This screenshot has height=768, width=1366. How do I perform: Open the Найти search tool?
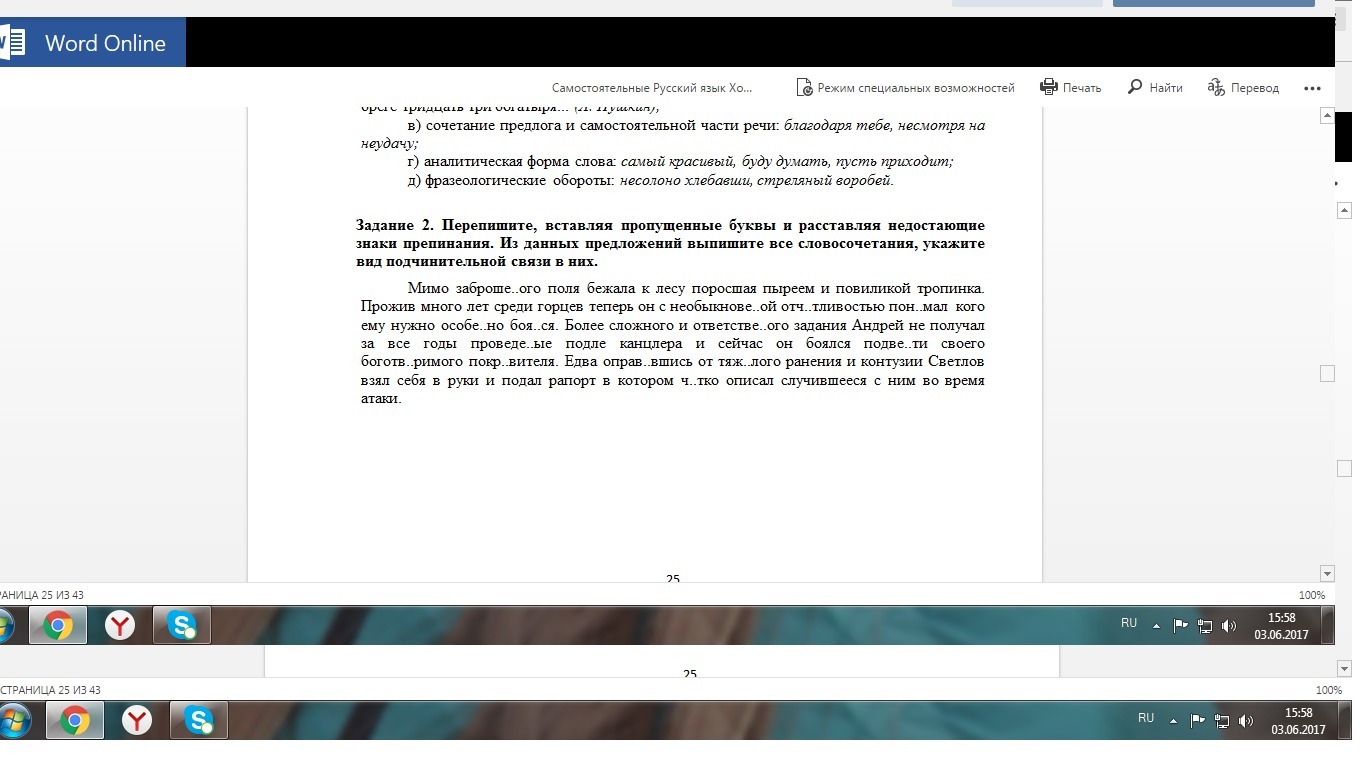click(x=1155, y=88)
